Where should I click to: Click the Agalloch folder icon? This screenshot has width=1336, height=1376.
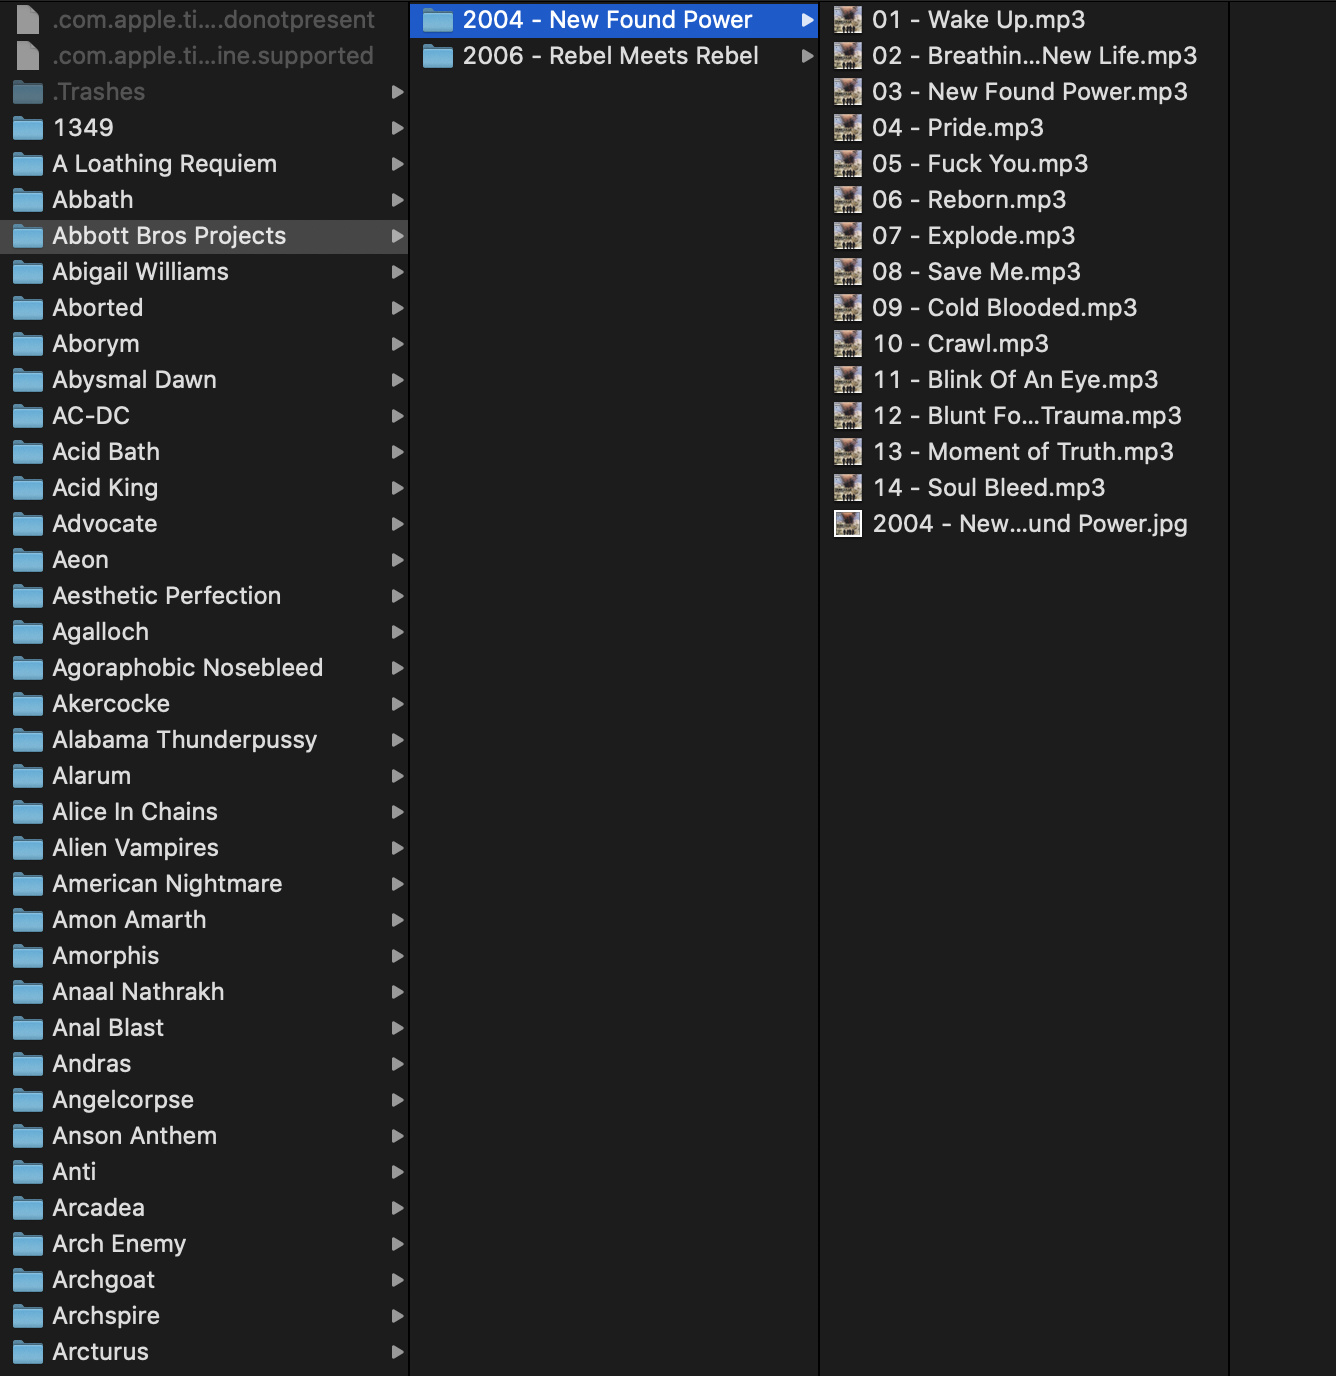coord(28,632)
